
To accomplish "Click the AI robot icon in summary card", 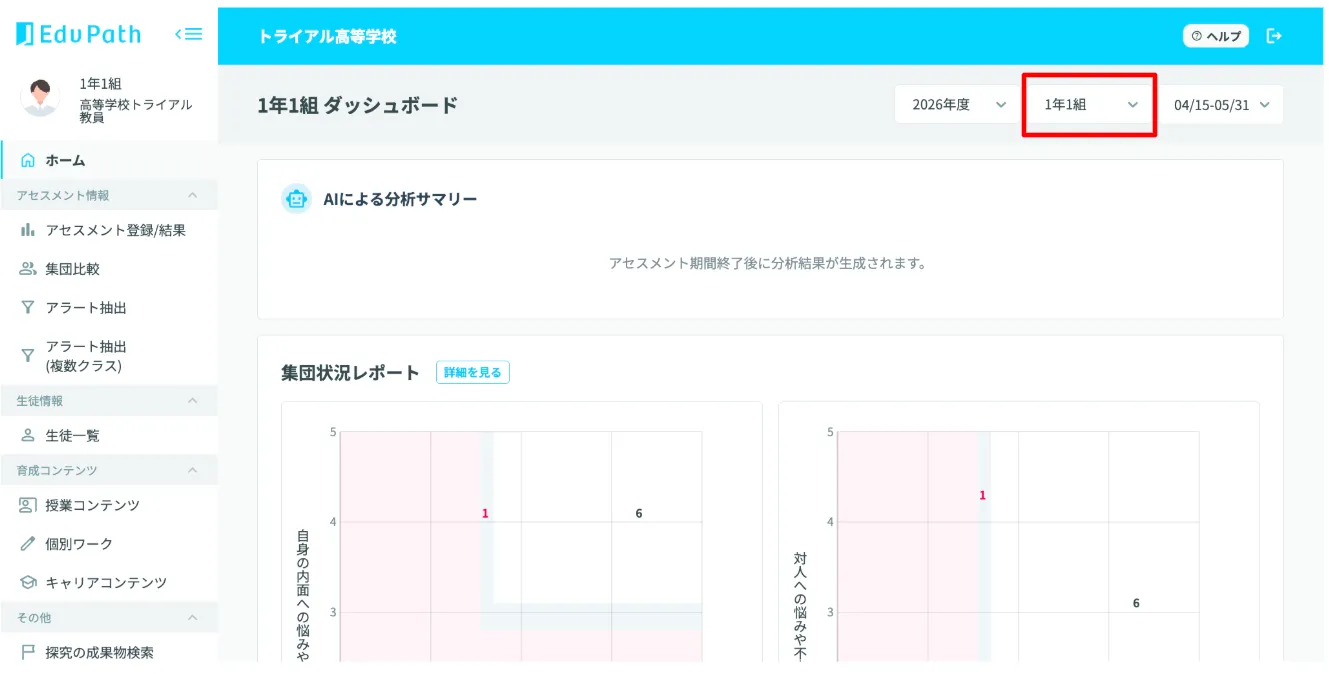I will pyautogui.click(x=296, y=199).
